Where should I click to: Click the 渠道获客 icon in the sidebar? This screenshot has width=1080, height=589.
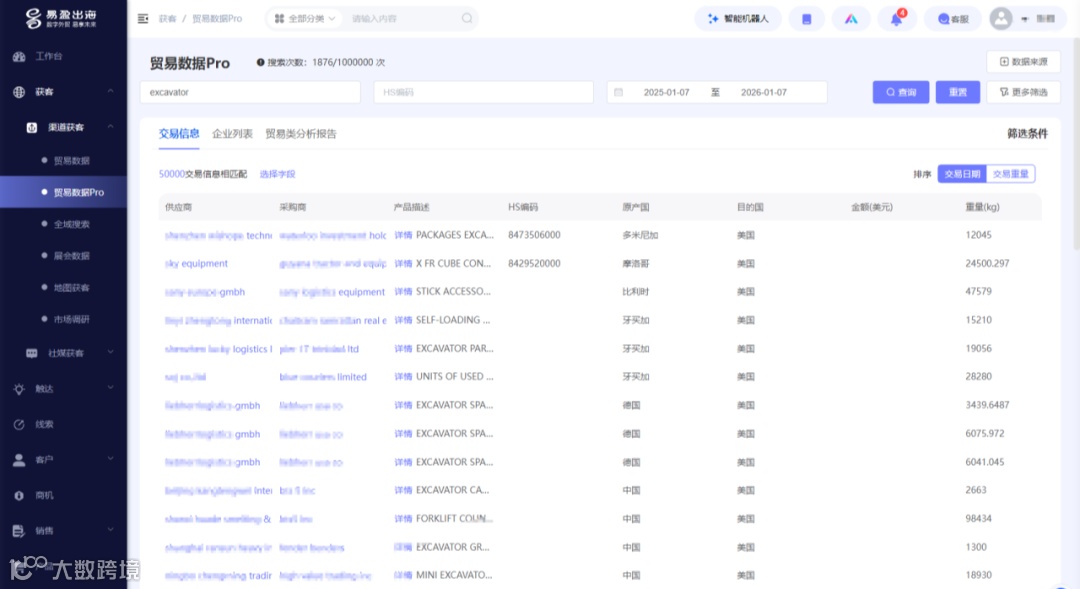[32, 127]
